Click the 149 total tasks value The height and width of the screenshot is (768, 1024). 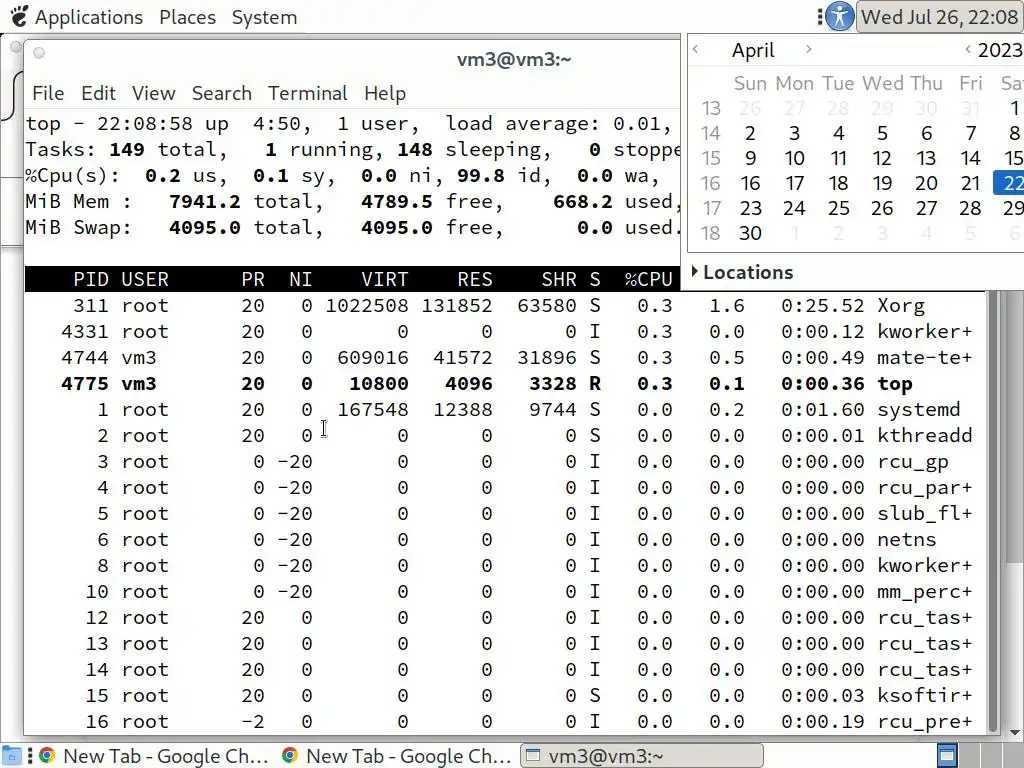127,150
